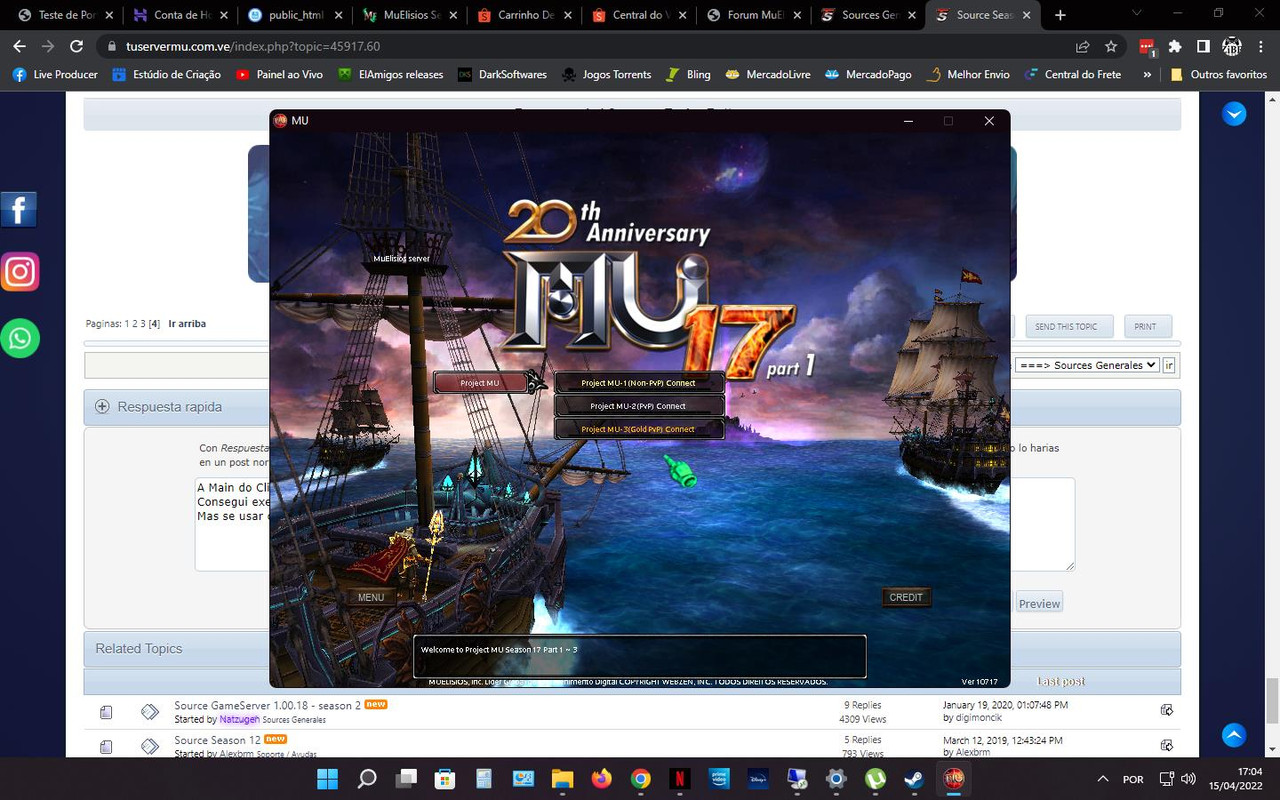Viewport: 1280px width, 800px height.
Task: Click the Facebook icon on the left sidebar
Action: pyautogui.click(x=19, y=210)
